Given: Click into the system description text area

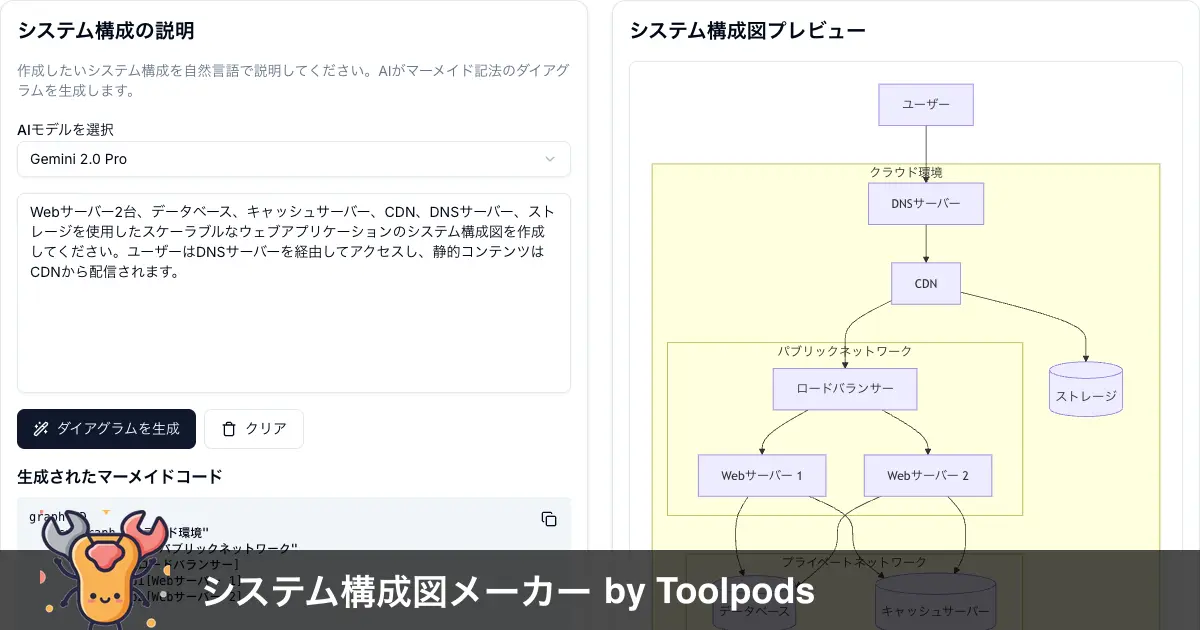Looking at the screenshot, I should pos(294,293).
